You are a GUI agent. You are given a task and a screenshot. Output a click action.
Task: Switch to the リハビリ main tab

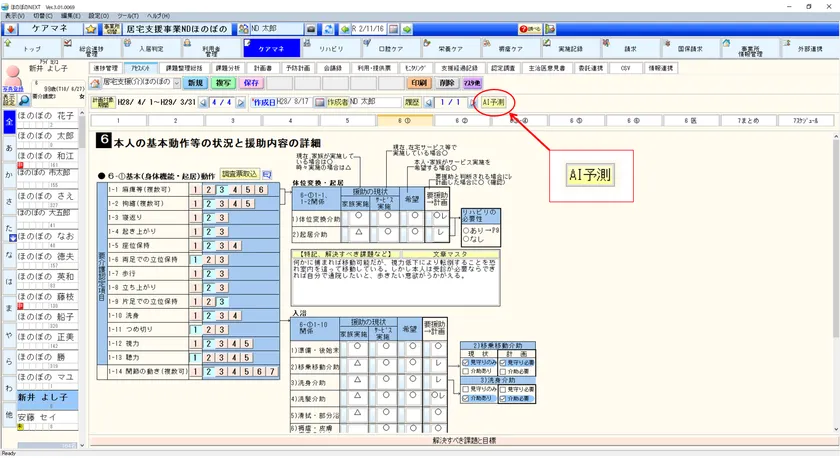tap(331, 48)
